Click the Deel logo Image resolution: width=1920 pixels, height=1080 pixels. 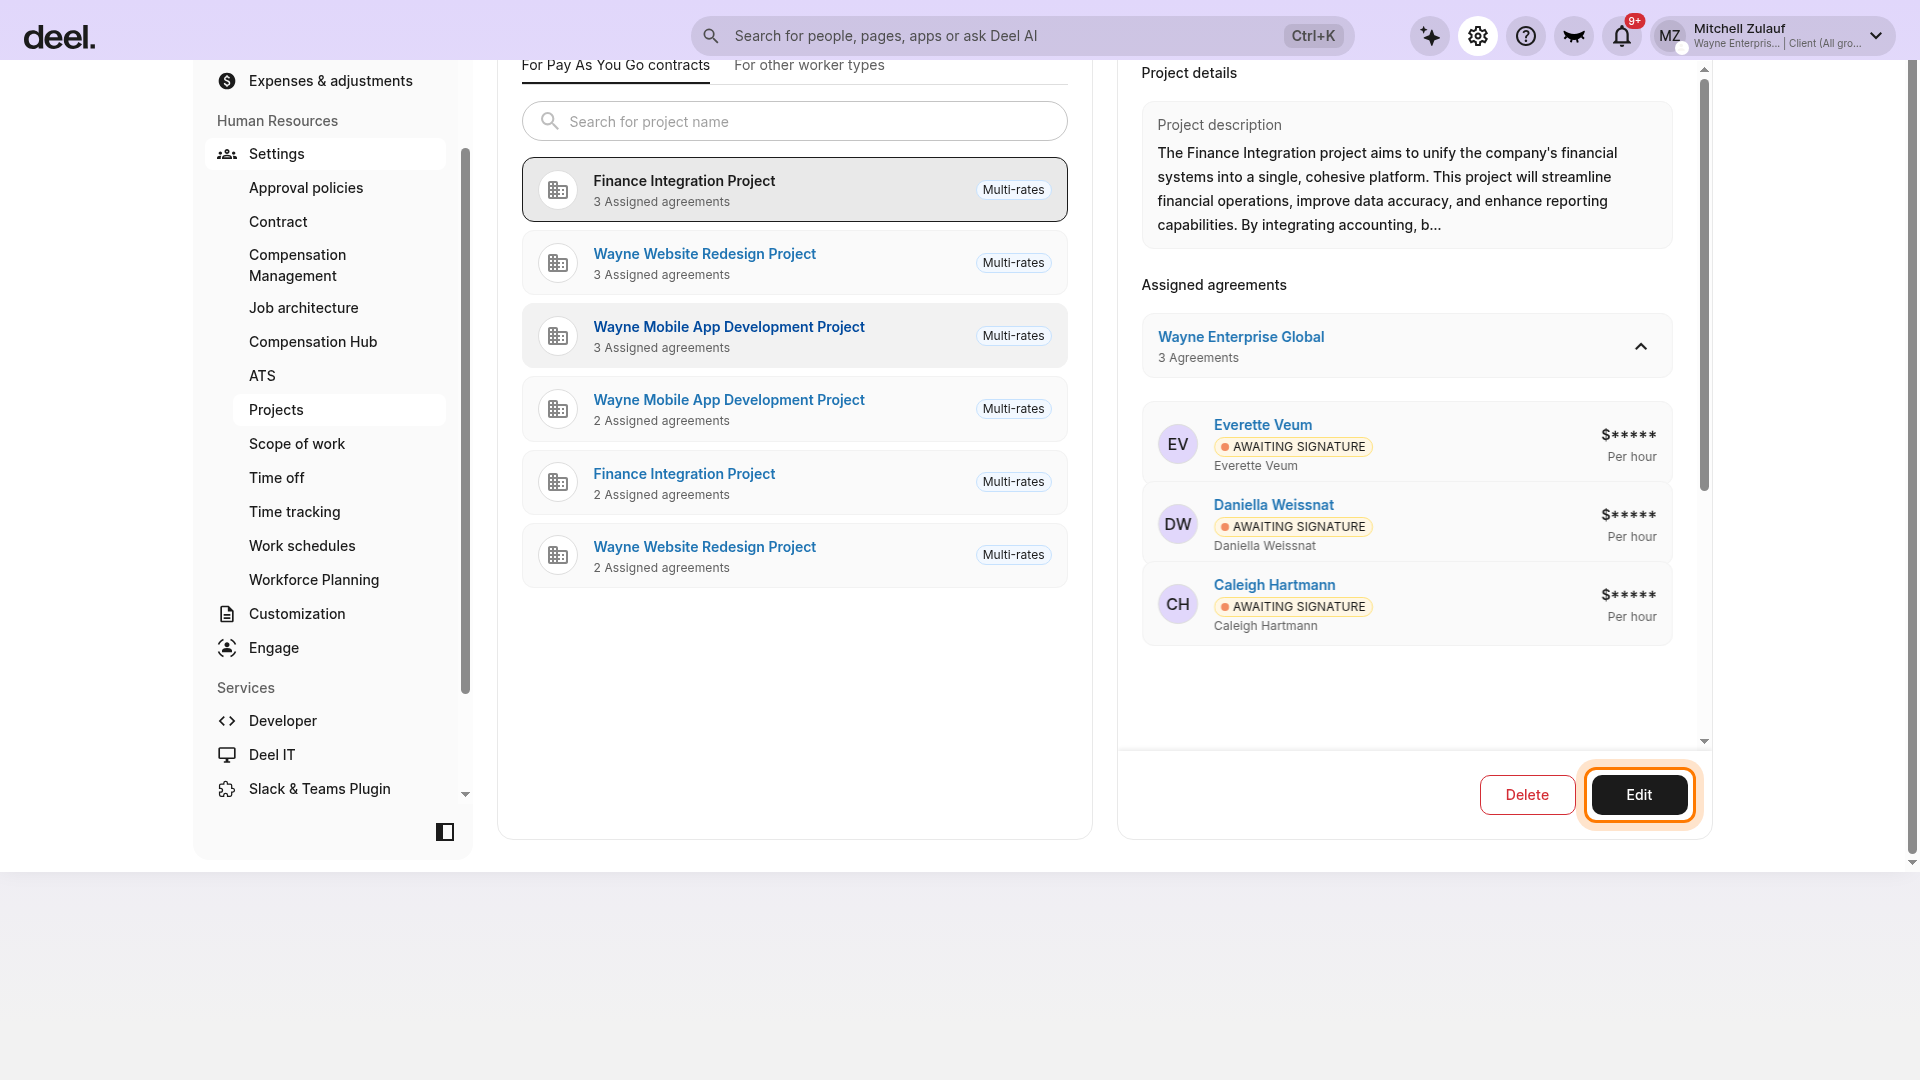click(x=59, y=38)
